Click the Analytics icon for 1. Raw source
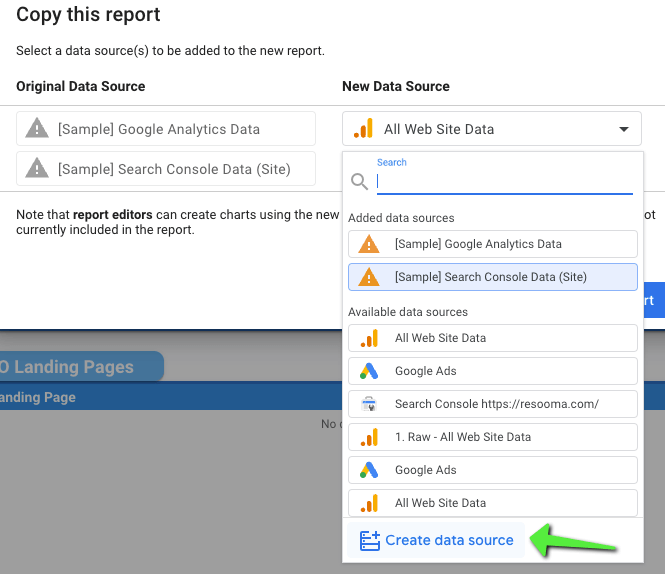The image size is (665, 574). [369, 437]
